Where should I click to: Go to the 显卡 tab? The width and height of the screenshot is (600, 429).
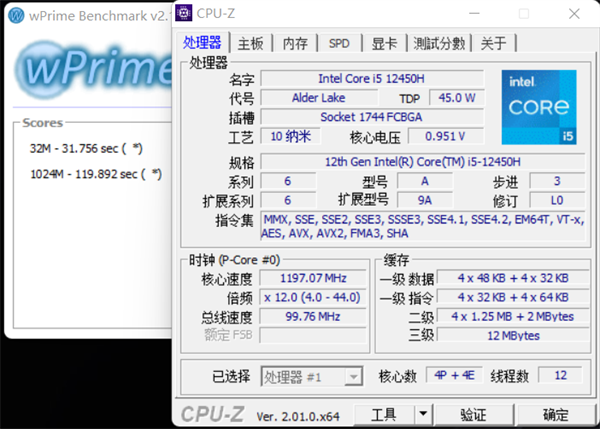point(384,43)
